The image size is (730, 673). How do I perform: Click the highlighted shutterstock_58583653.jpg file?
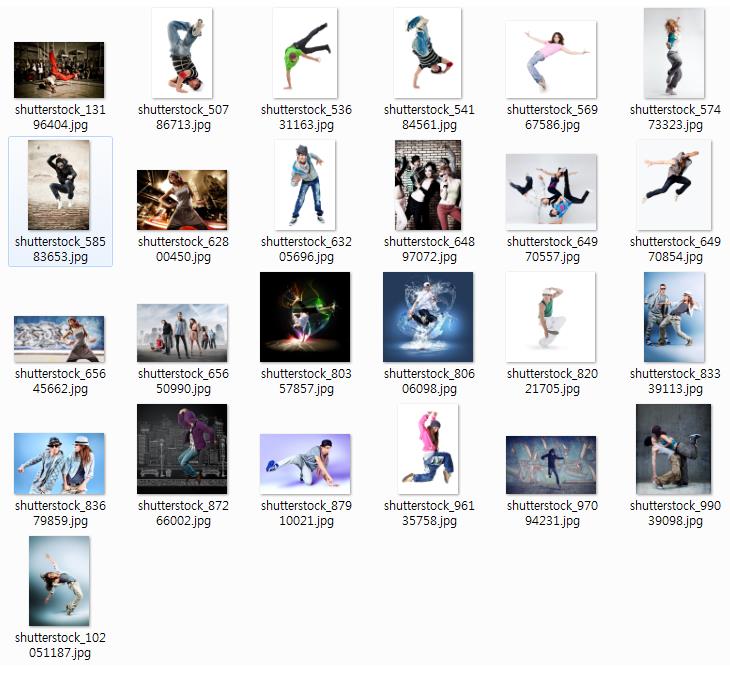click(59, 185)
